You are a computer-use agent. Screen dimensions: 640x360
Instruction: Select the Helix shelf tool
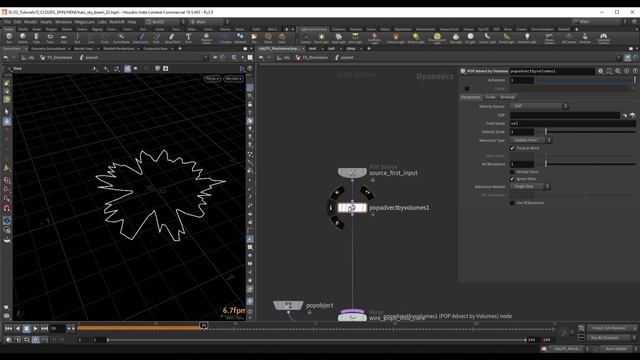(282, 38)
